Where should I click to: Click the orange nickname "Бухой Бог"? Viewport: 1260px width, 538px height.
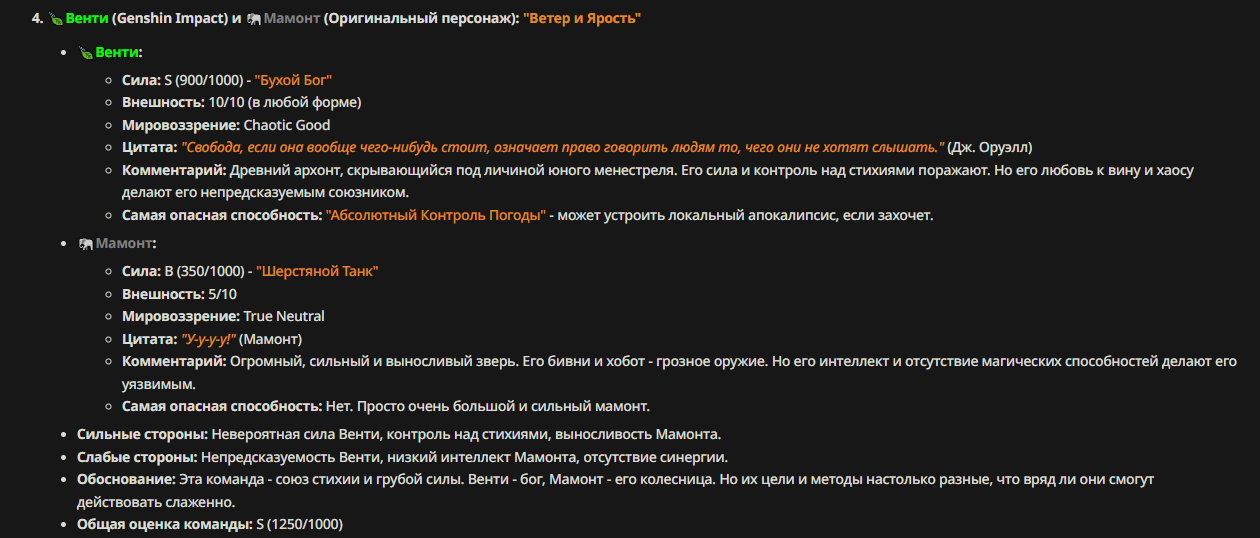pos(293,80)
